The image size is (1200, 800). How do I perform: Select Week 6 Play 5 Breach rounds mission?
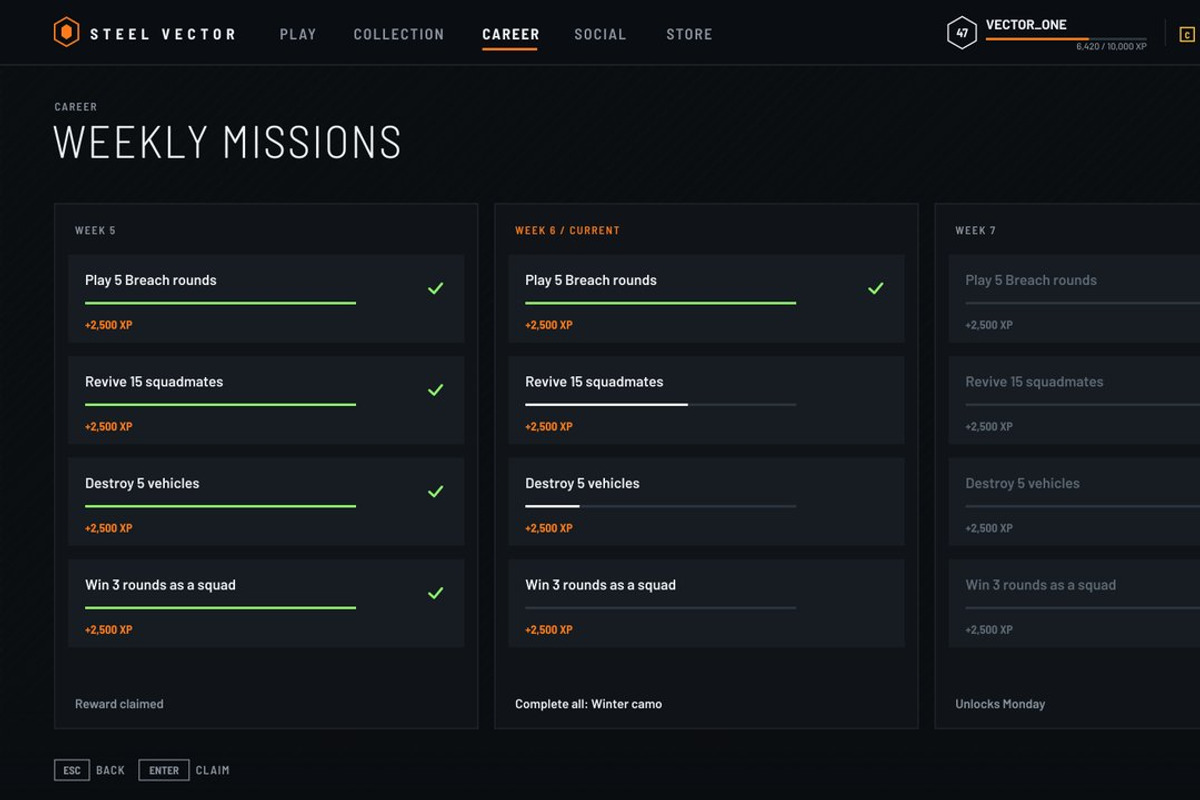pyautogui.click(x=706, y=298)
